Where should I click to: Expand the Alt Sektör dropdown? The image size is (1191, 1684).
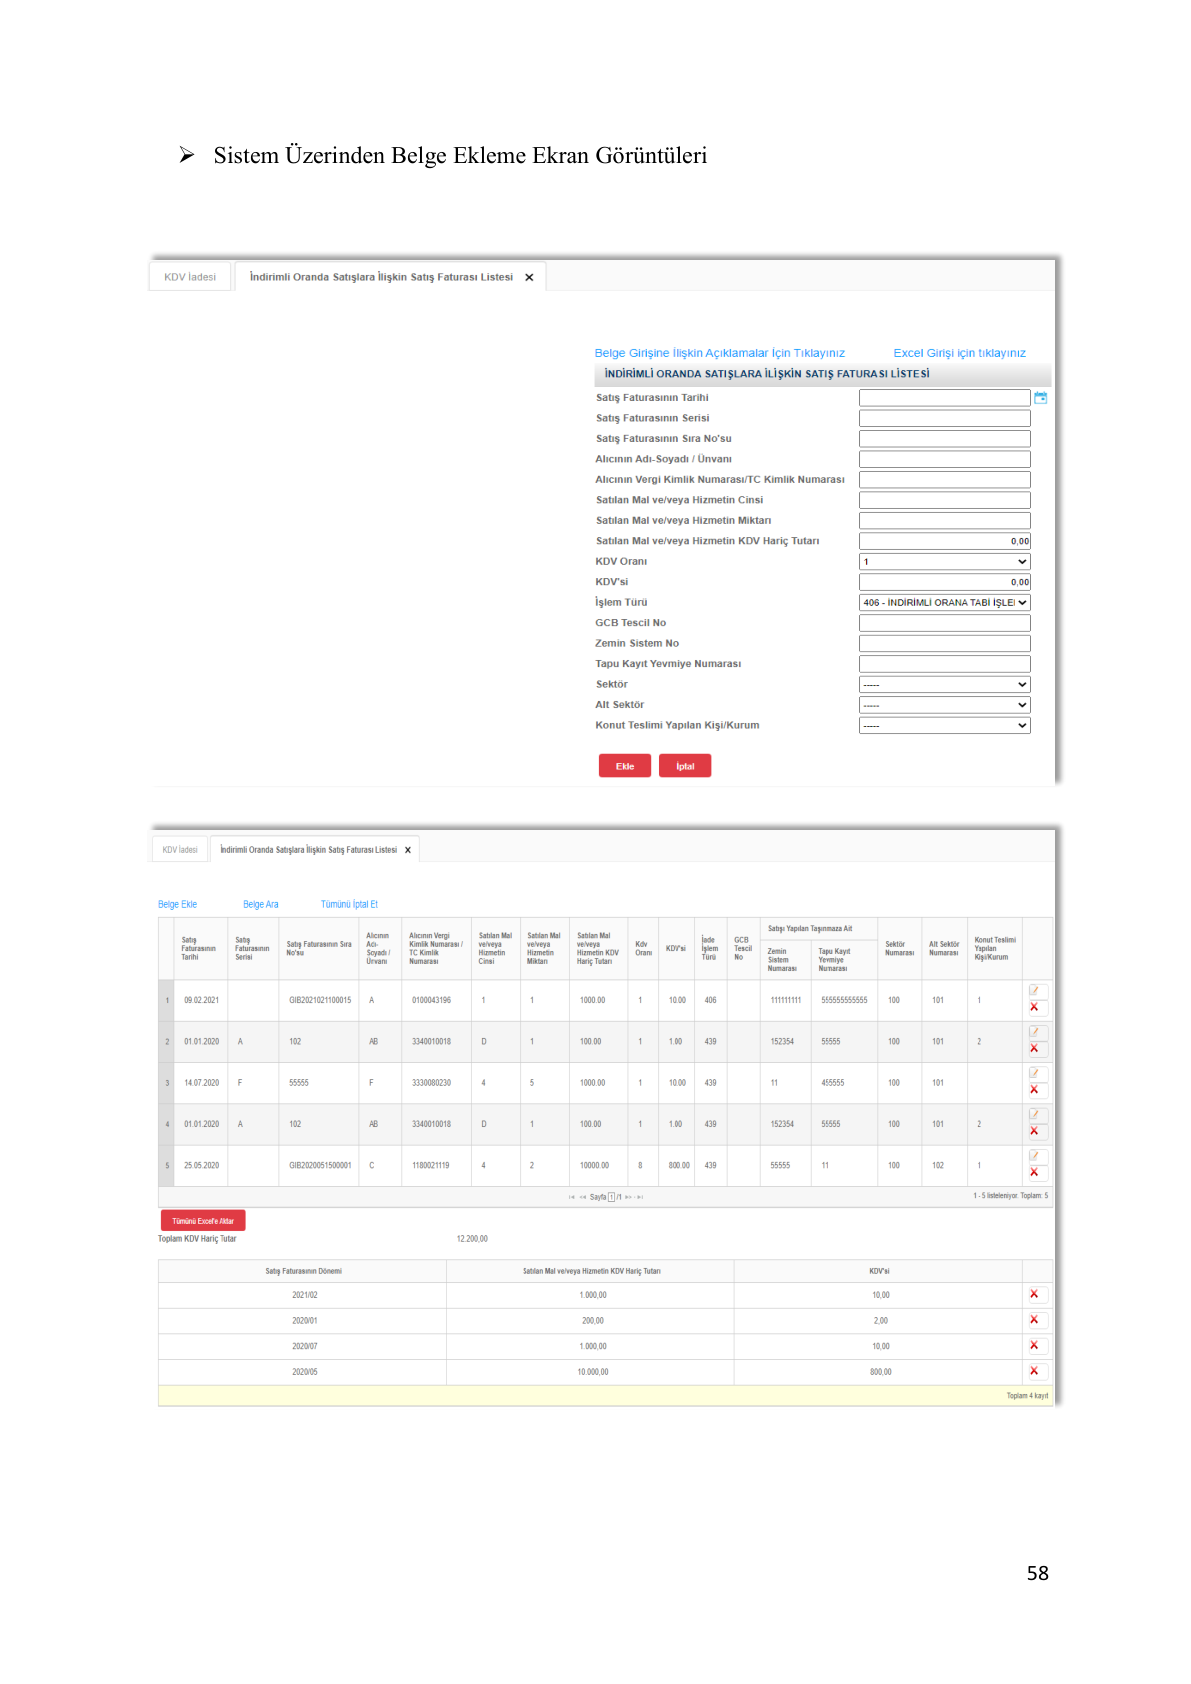[944, 705]
